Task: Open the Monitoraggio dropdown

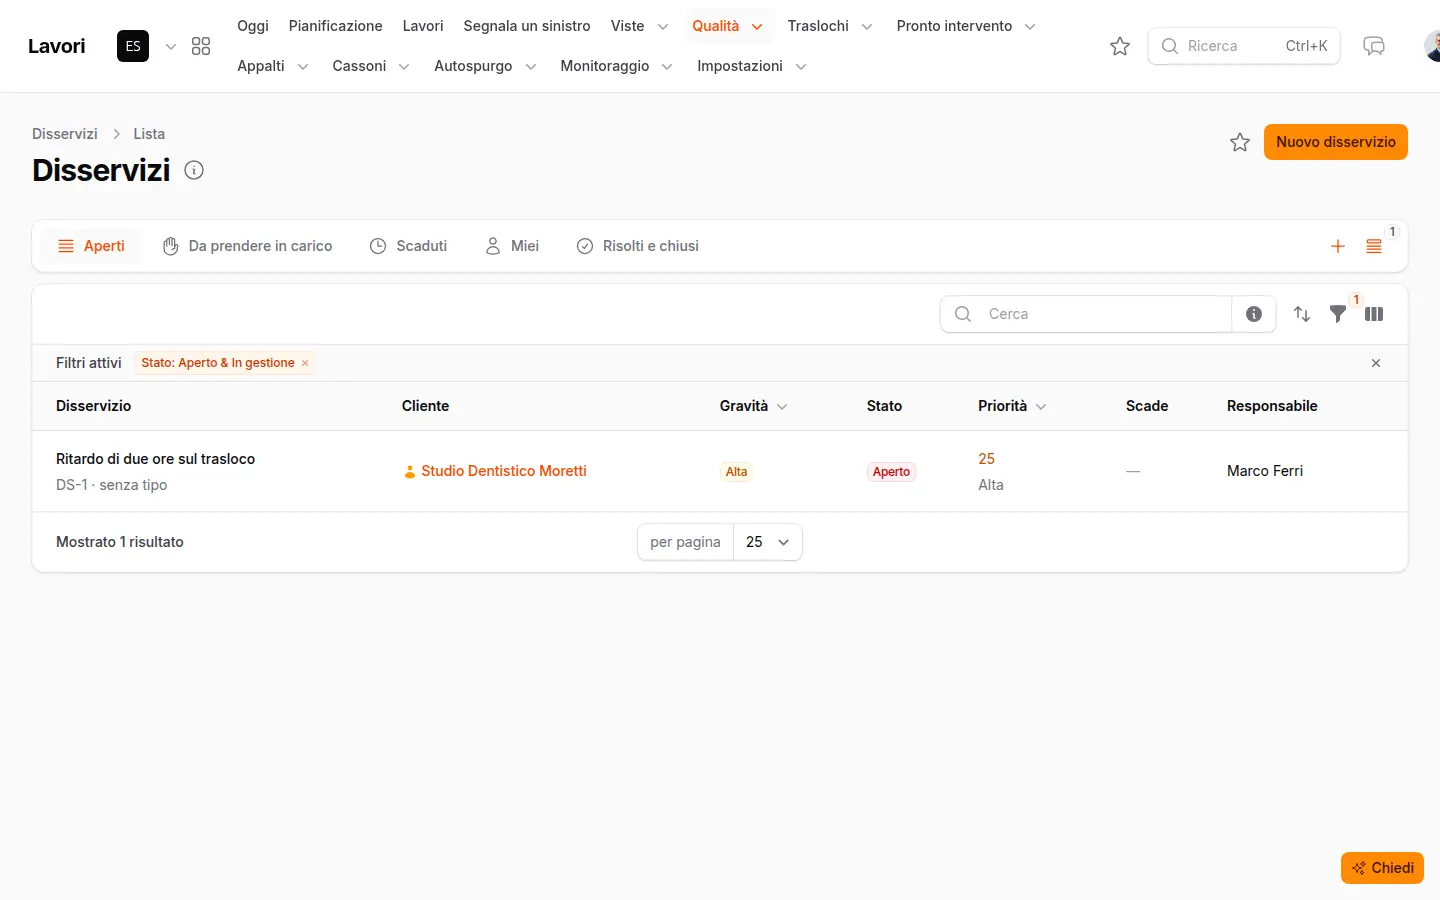Action: [616, 66]
